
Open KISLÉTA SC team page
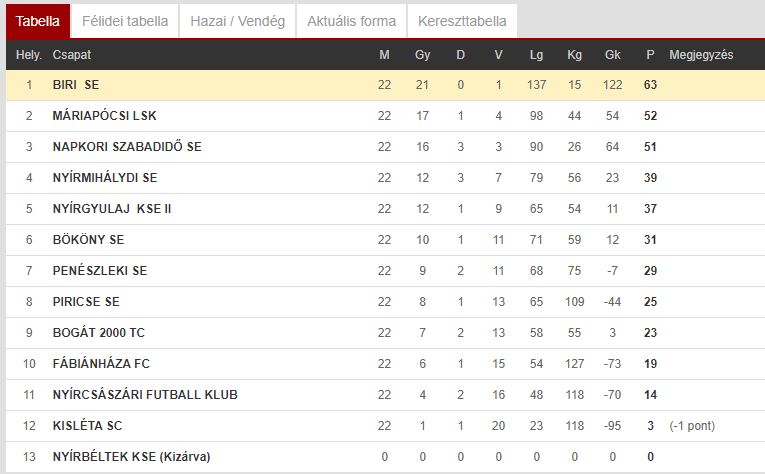click(87, 425)
